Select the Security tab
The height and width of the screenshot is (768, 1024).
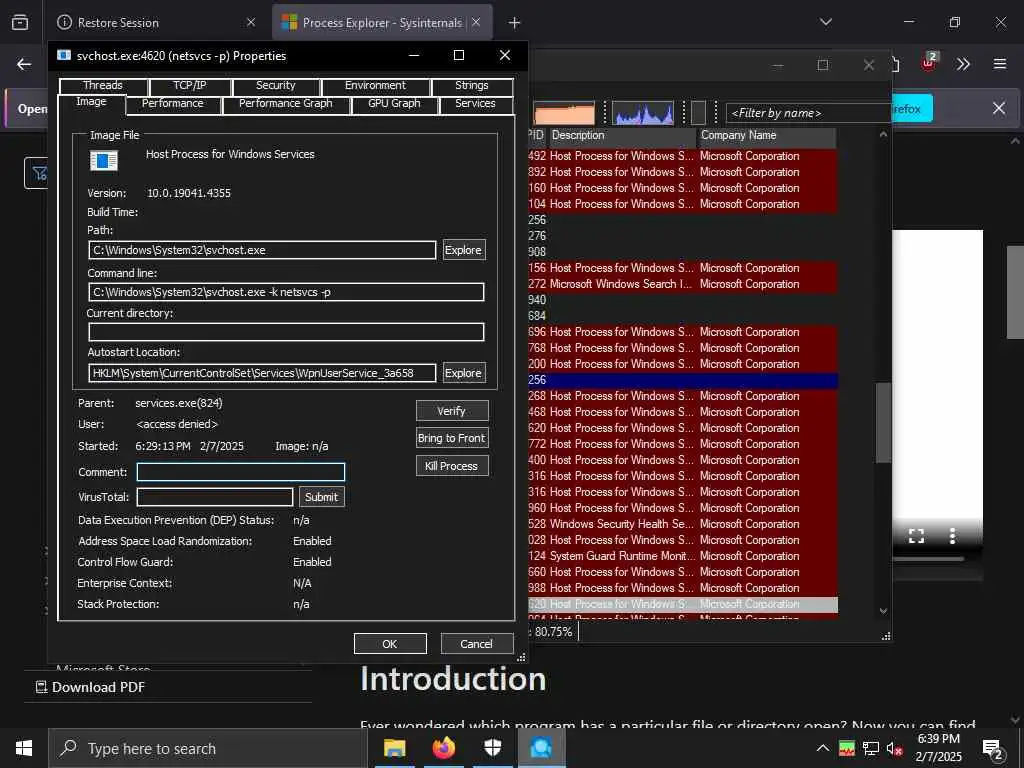click(276, 86)
